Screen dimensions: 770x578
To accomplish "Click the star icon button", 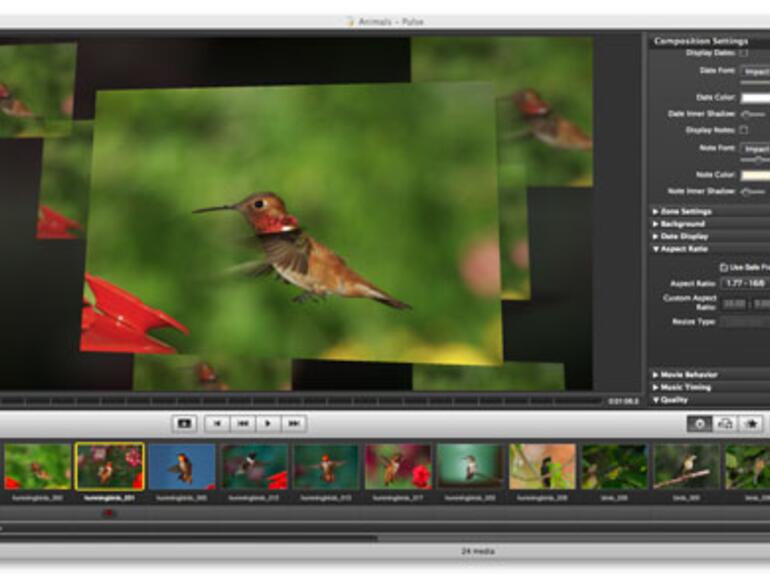I will point(751,423).
